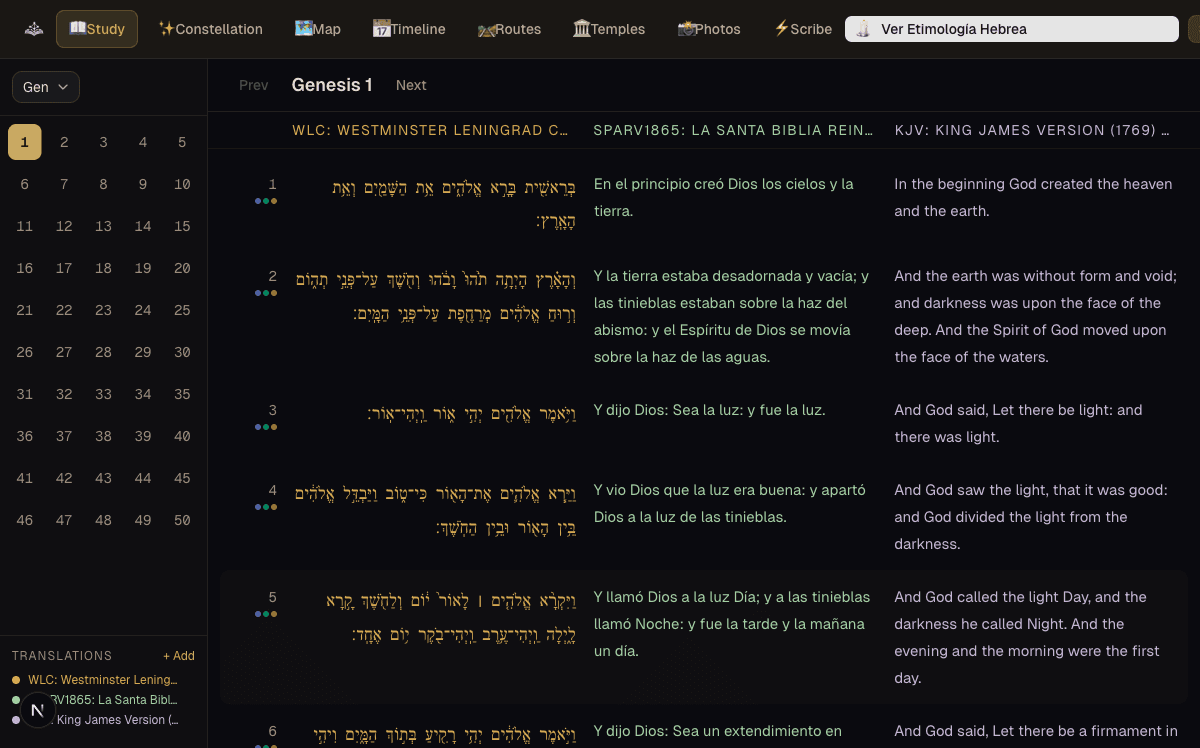The height and width of the screenshot is (748, 1200).
Task: Launch the Scribe tool
Action: [x=802, y=29]
